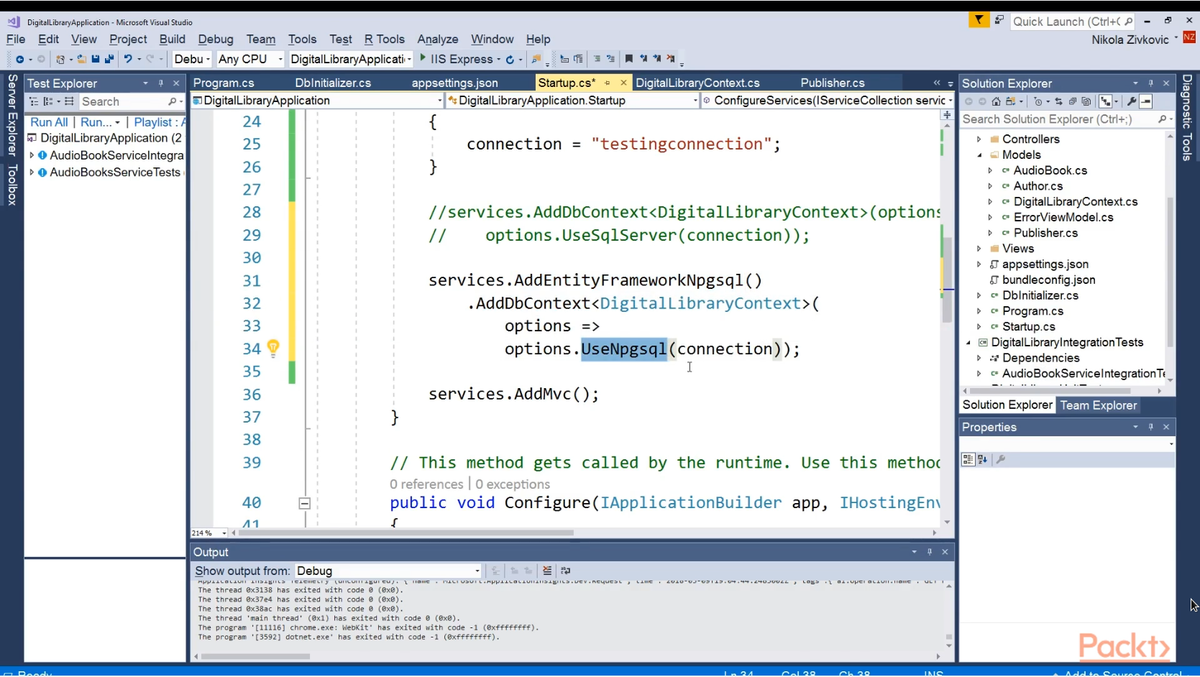Toggle the nested view icon in Solution Explorer

click(x=1106, y=101)
